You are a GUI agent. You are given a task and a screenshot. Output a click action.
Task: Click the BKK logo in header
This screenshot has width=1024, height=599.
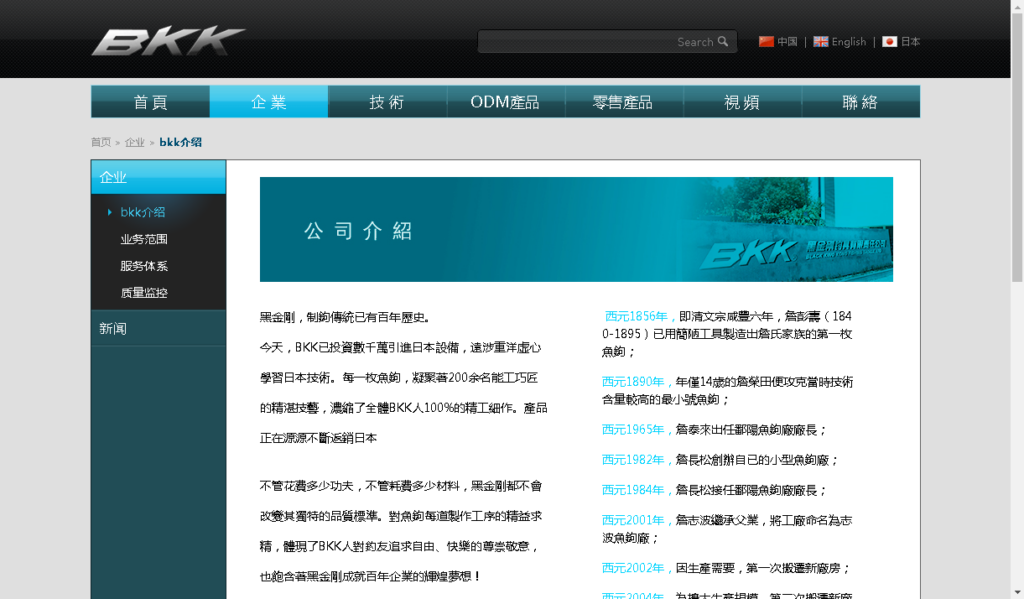click(168, 42)
